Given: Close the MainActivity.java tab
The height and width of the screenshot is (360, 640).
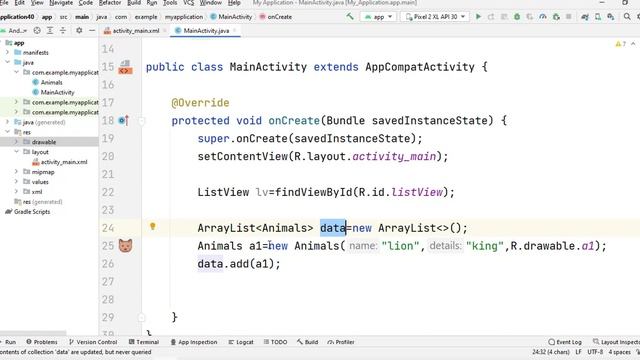Looking at the screenshot, I should (235, 31).
